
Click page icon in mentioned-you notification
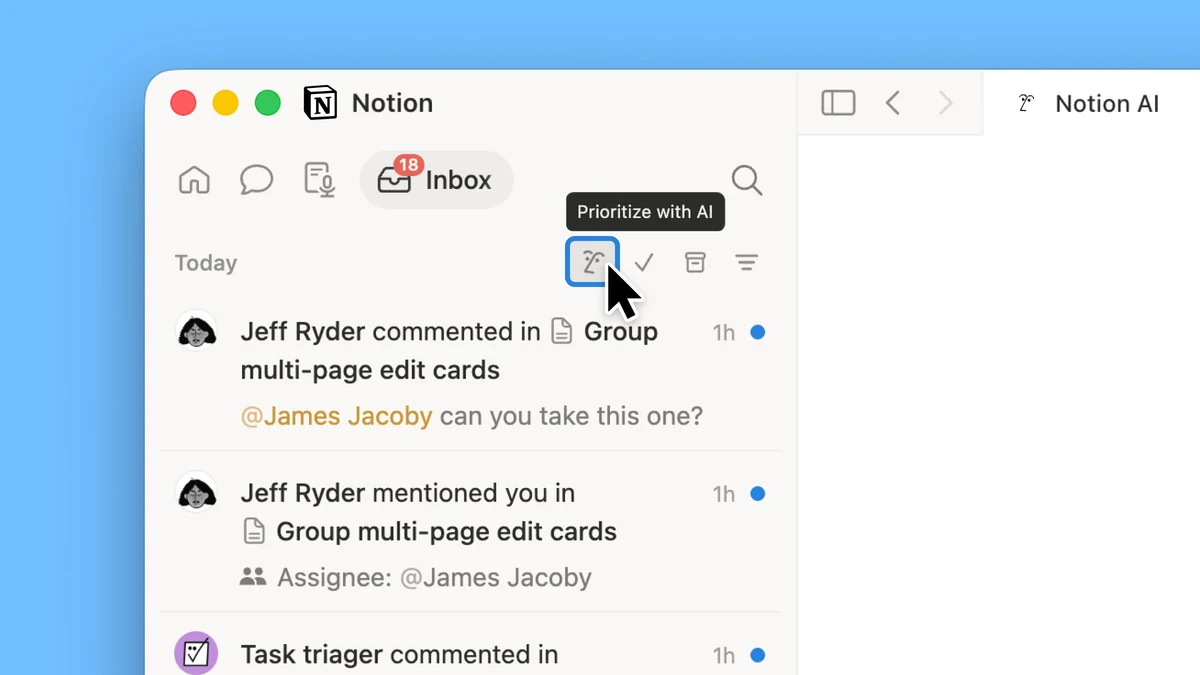pos(254,531)
